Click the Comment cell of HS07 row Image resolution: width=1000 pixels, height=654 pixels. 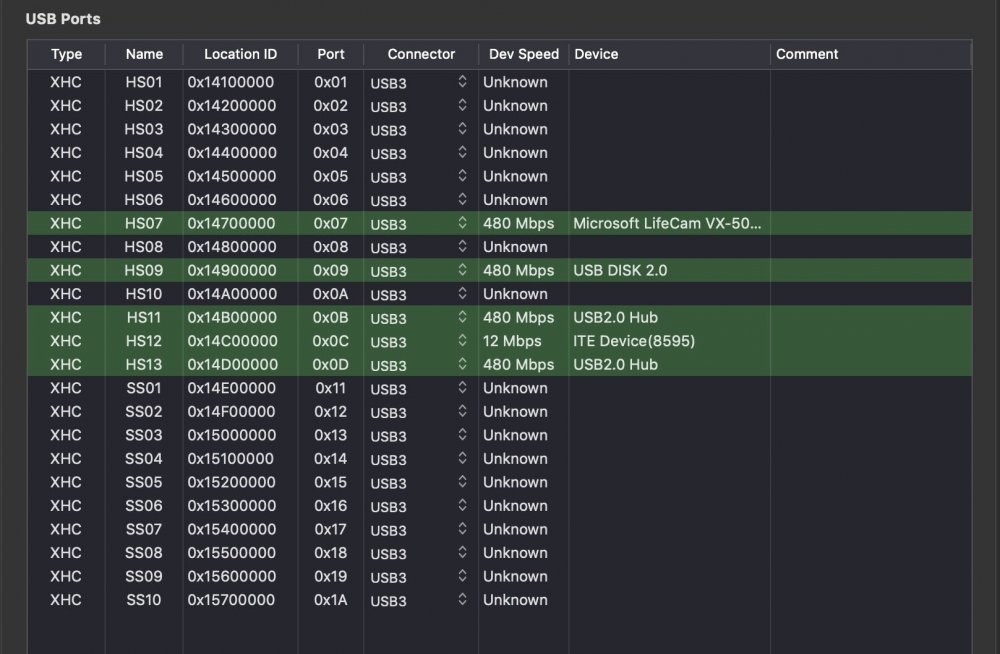click(871, 223)
